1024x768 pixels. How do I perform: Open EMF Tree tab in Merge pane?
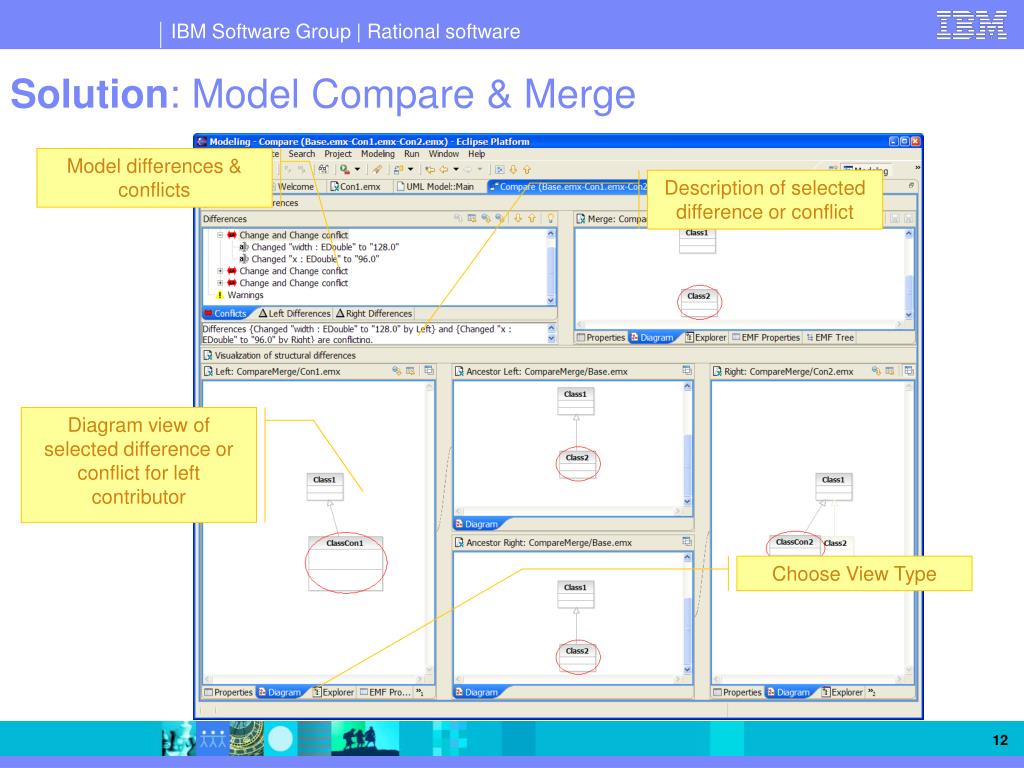(x=830, y=338)
